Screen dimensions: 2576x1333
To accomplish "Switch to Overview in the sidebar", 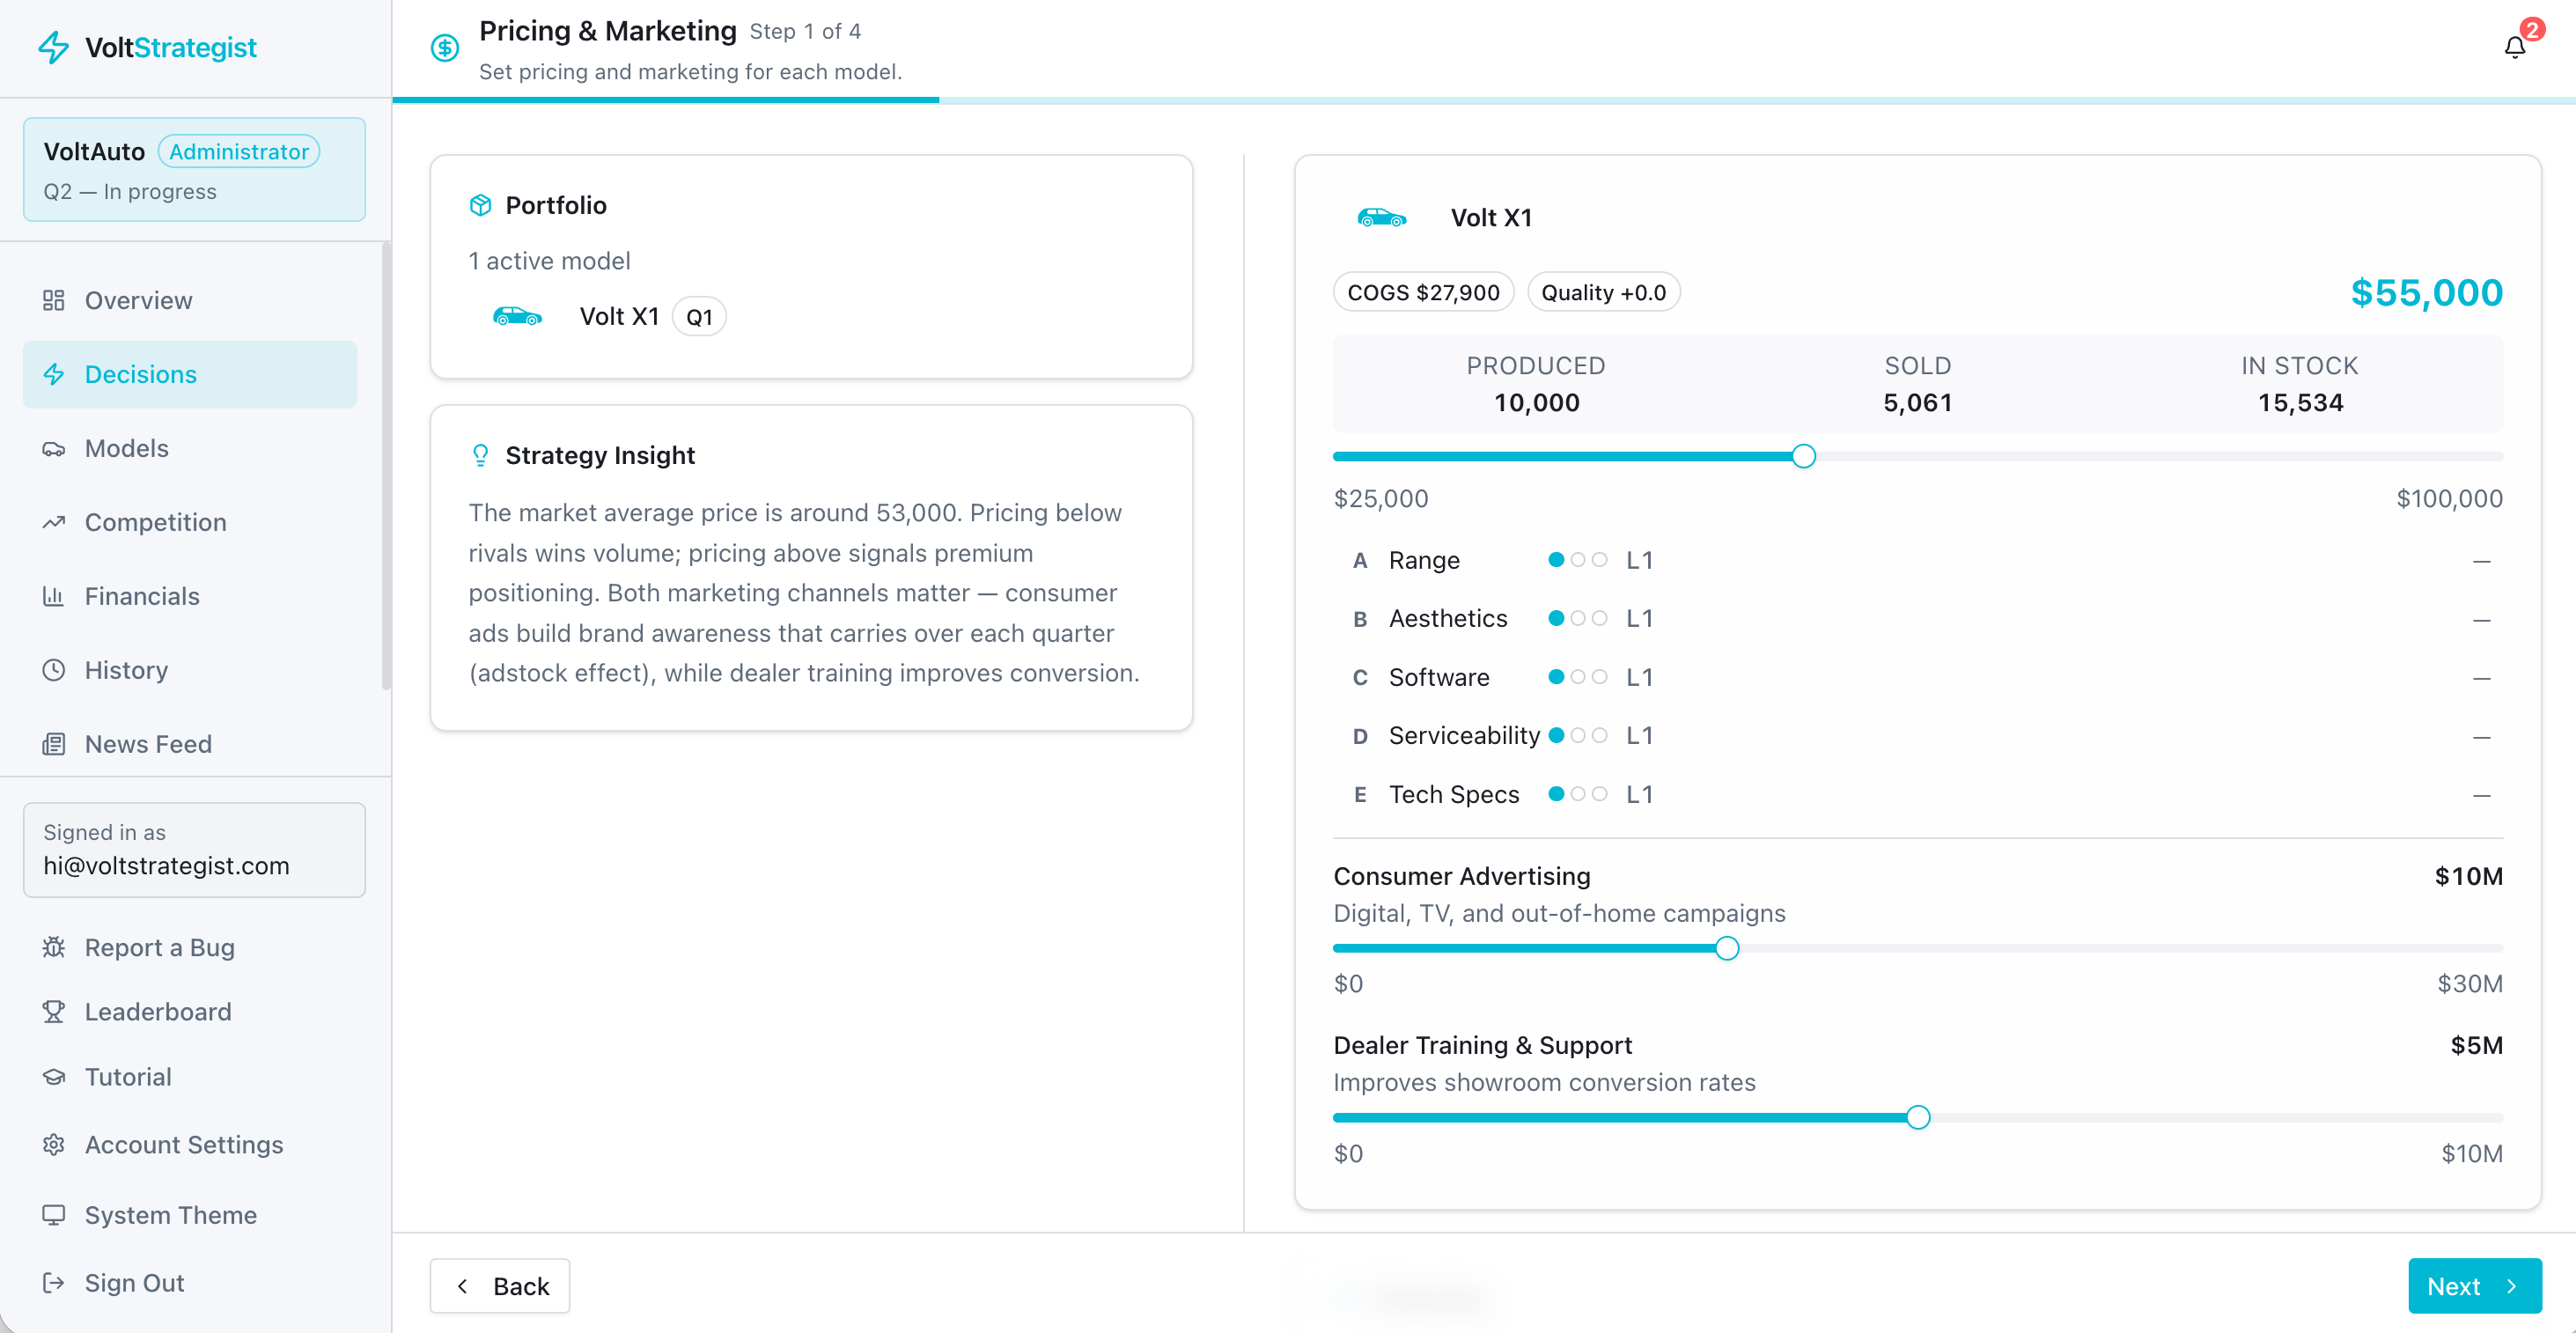I will click(138, 300).
